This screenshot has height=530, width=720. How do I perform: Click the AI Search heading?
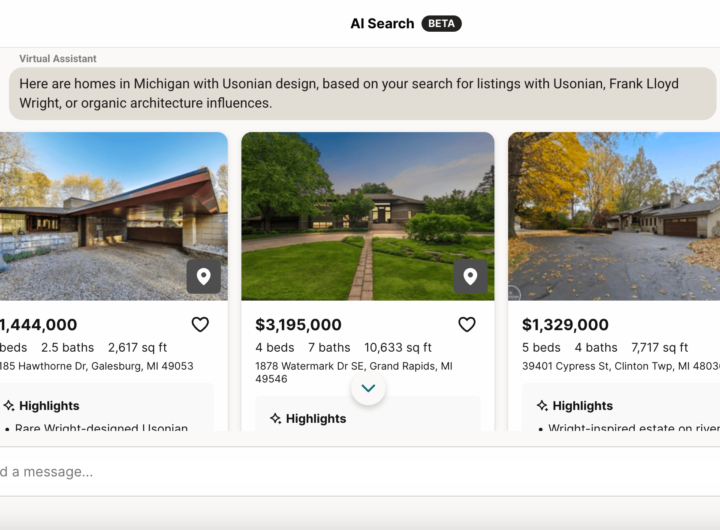pos(382,23)
